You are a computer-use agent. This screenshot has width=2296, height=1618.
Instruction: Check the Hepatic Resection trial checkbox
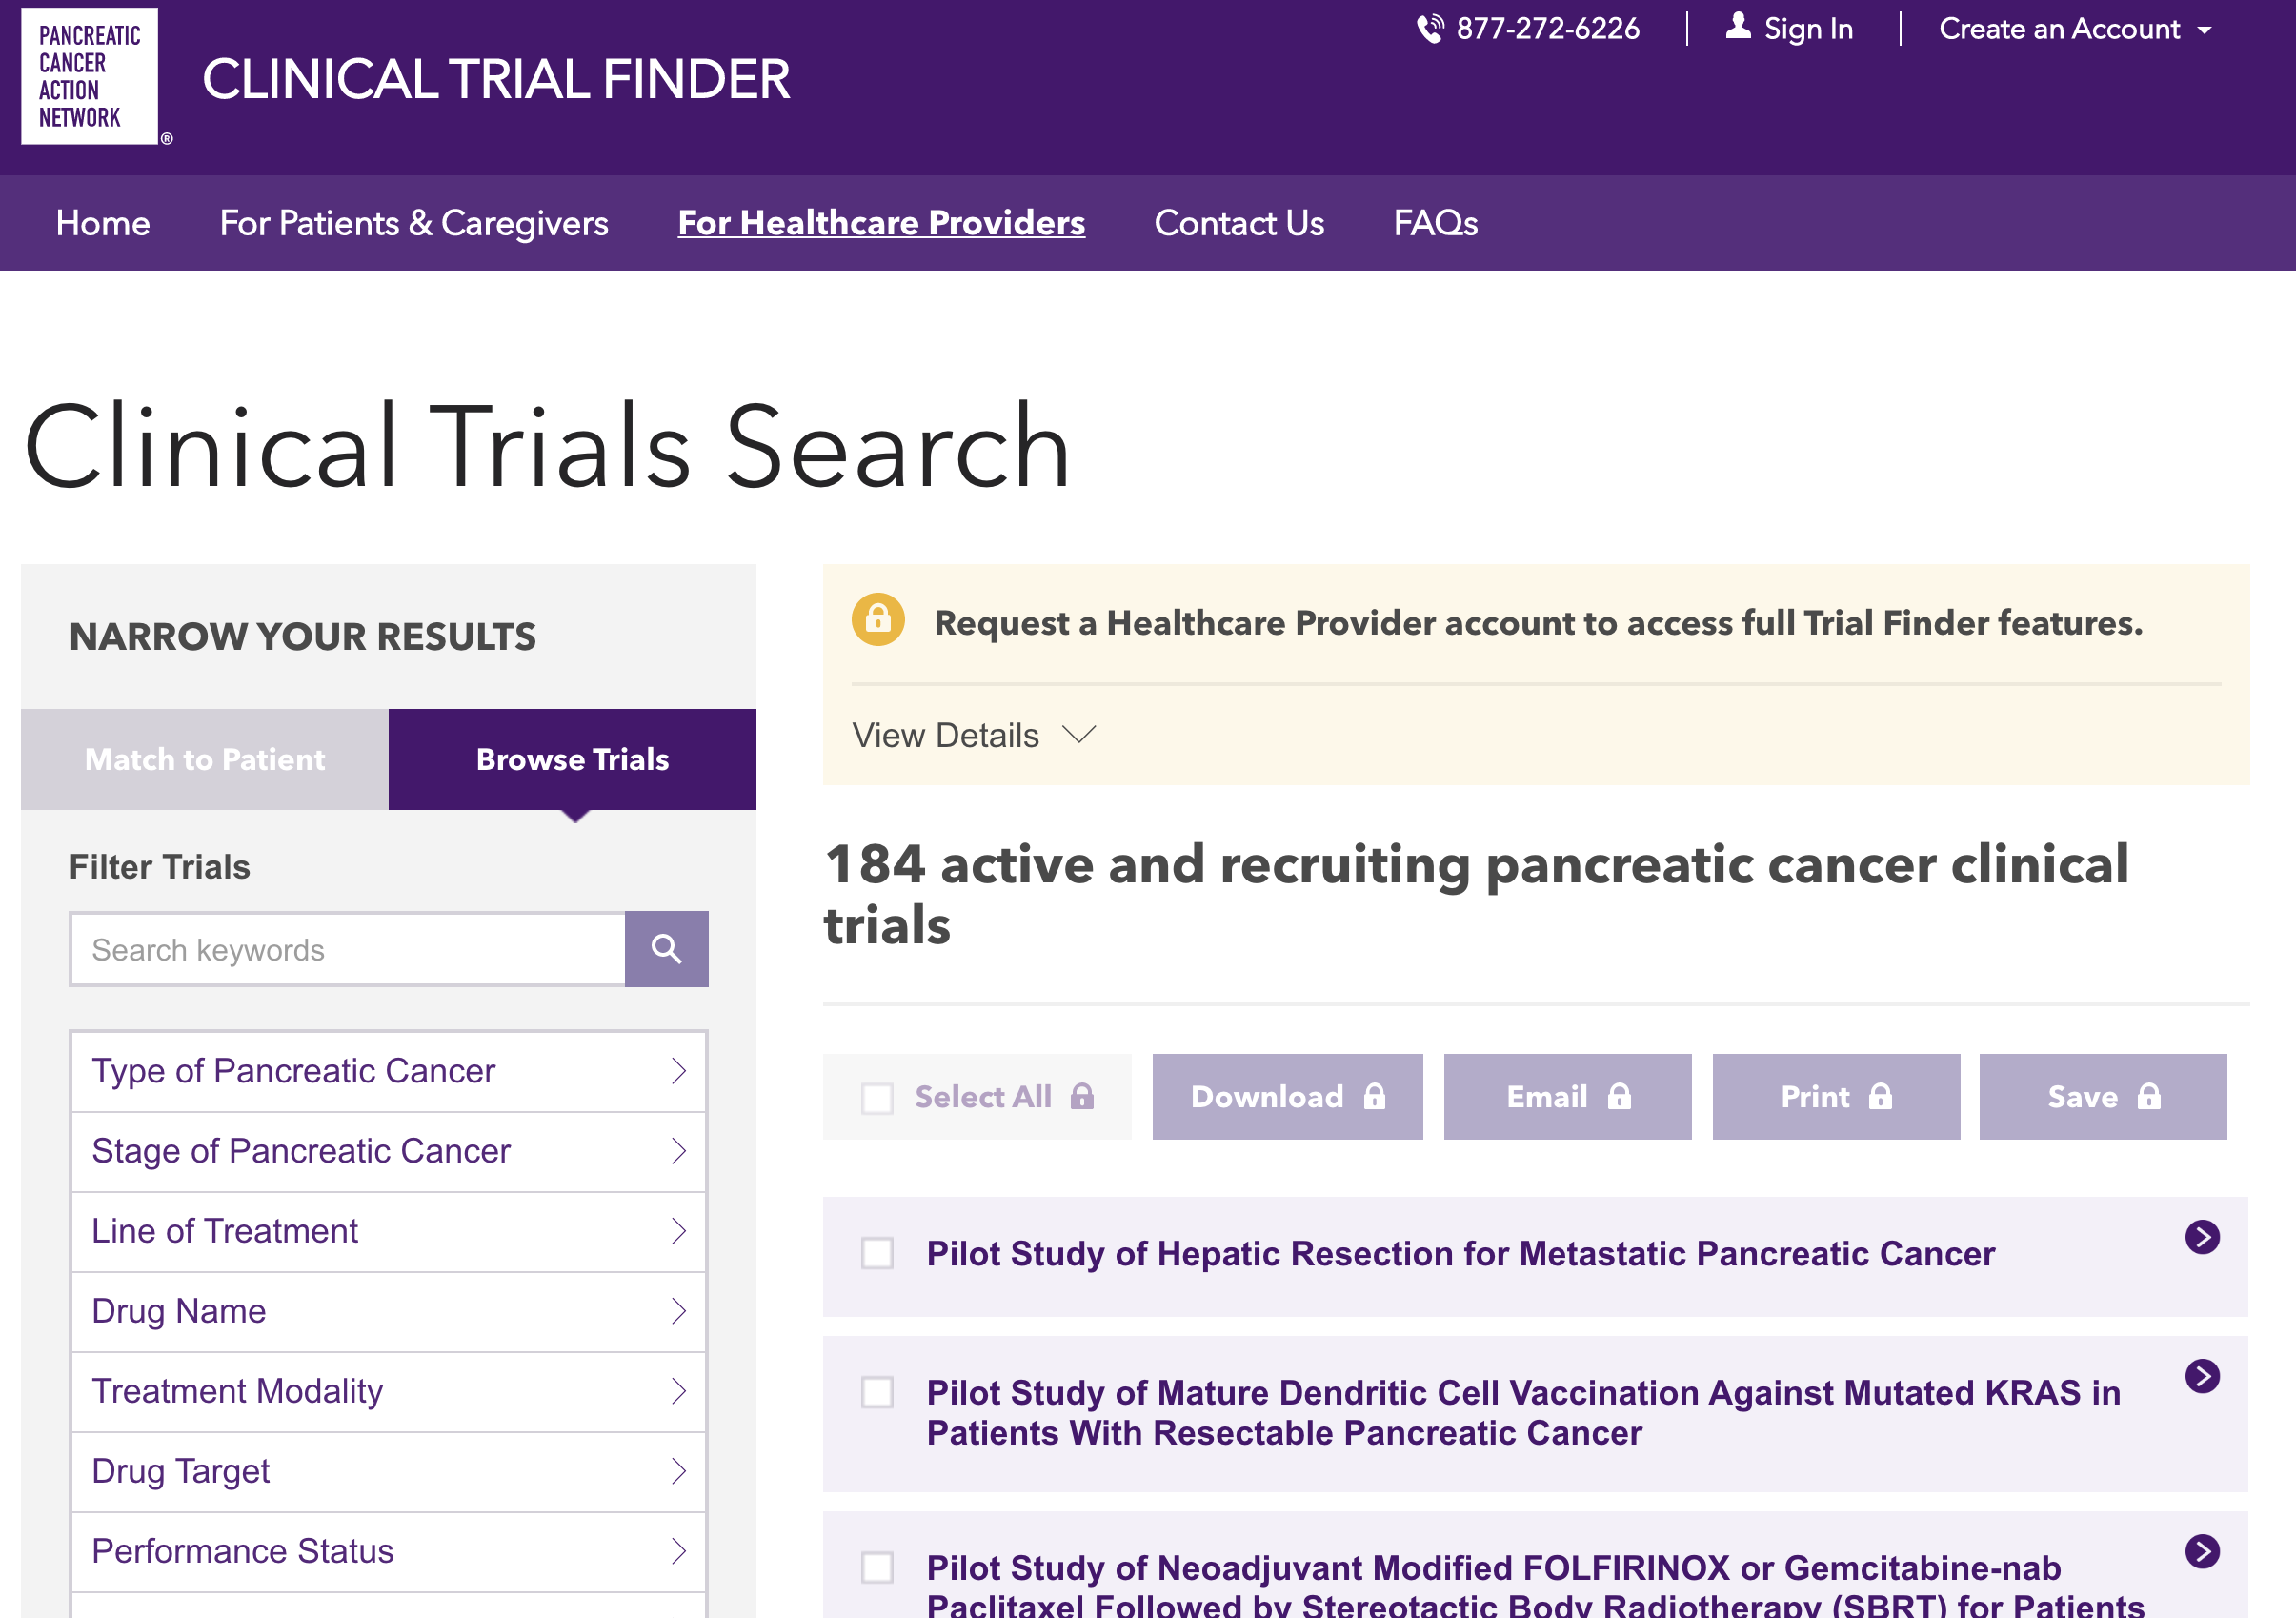(877, 1253)
